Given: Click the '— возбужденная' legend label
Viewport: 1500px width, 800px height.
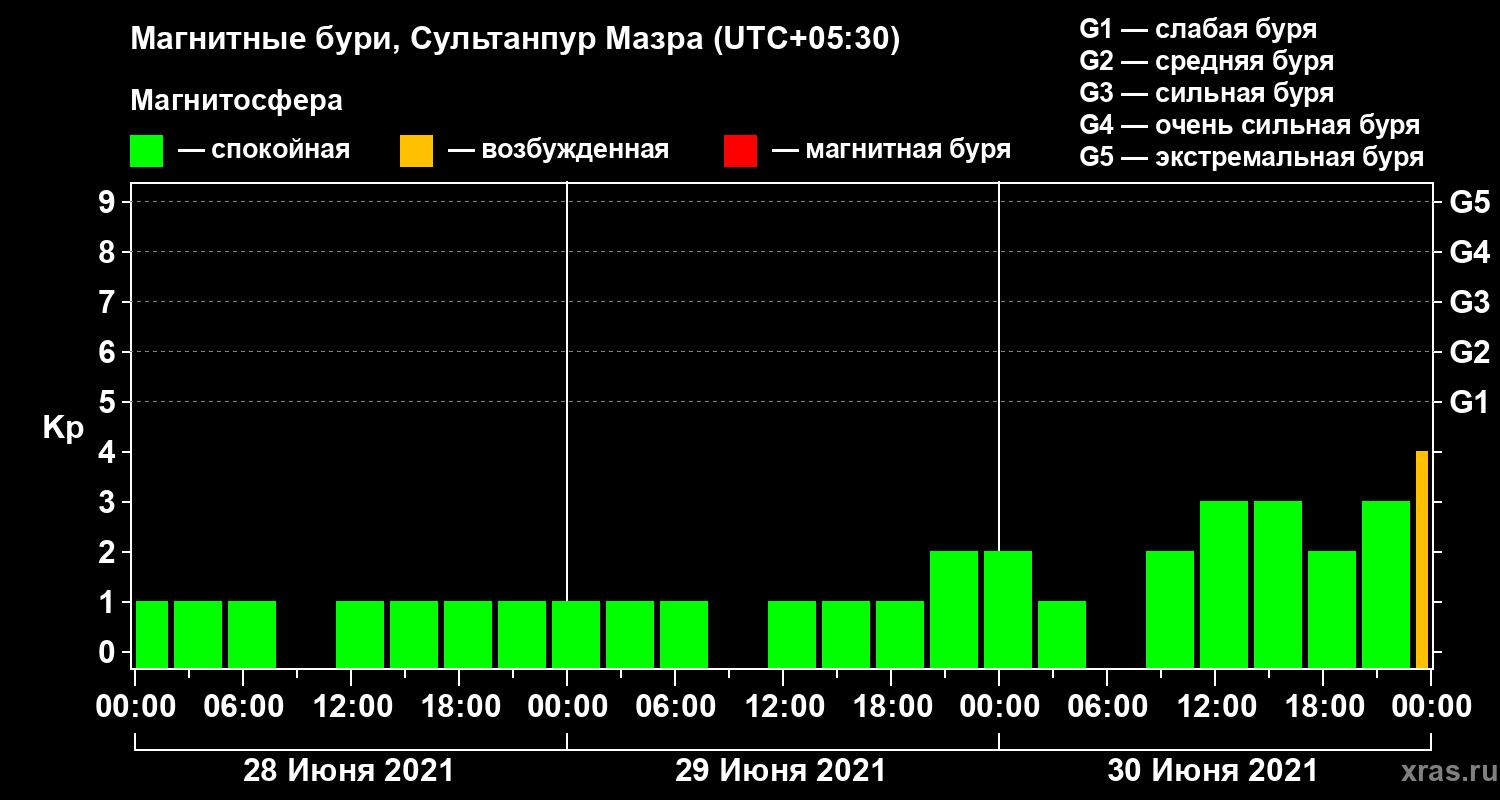Looking at the screenshot, I should [558, 151].
